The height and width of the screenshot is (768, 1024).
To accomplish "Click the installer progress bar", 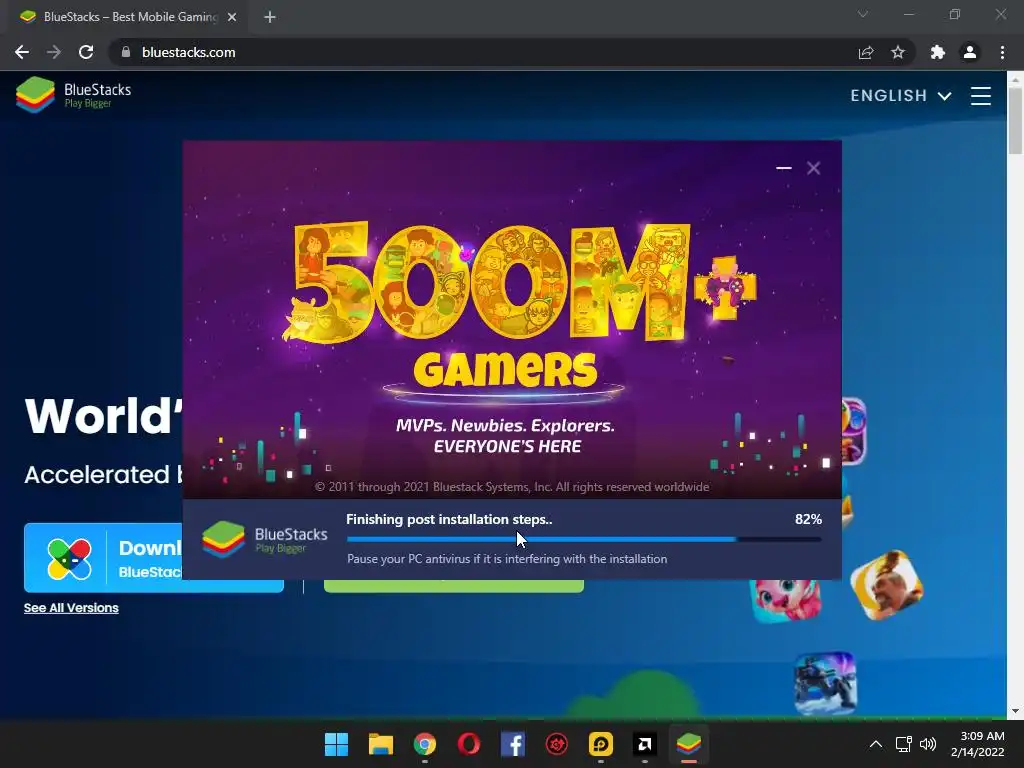I will coord(584,539).
